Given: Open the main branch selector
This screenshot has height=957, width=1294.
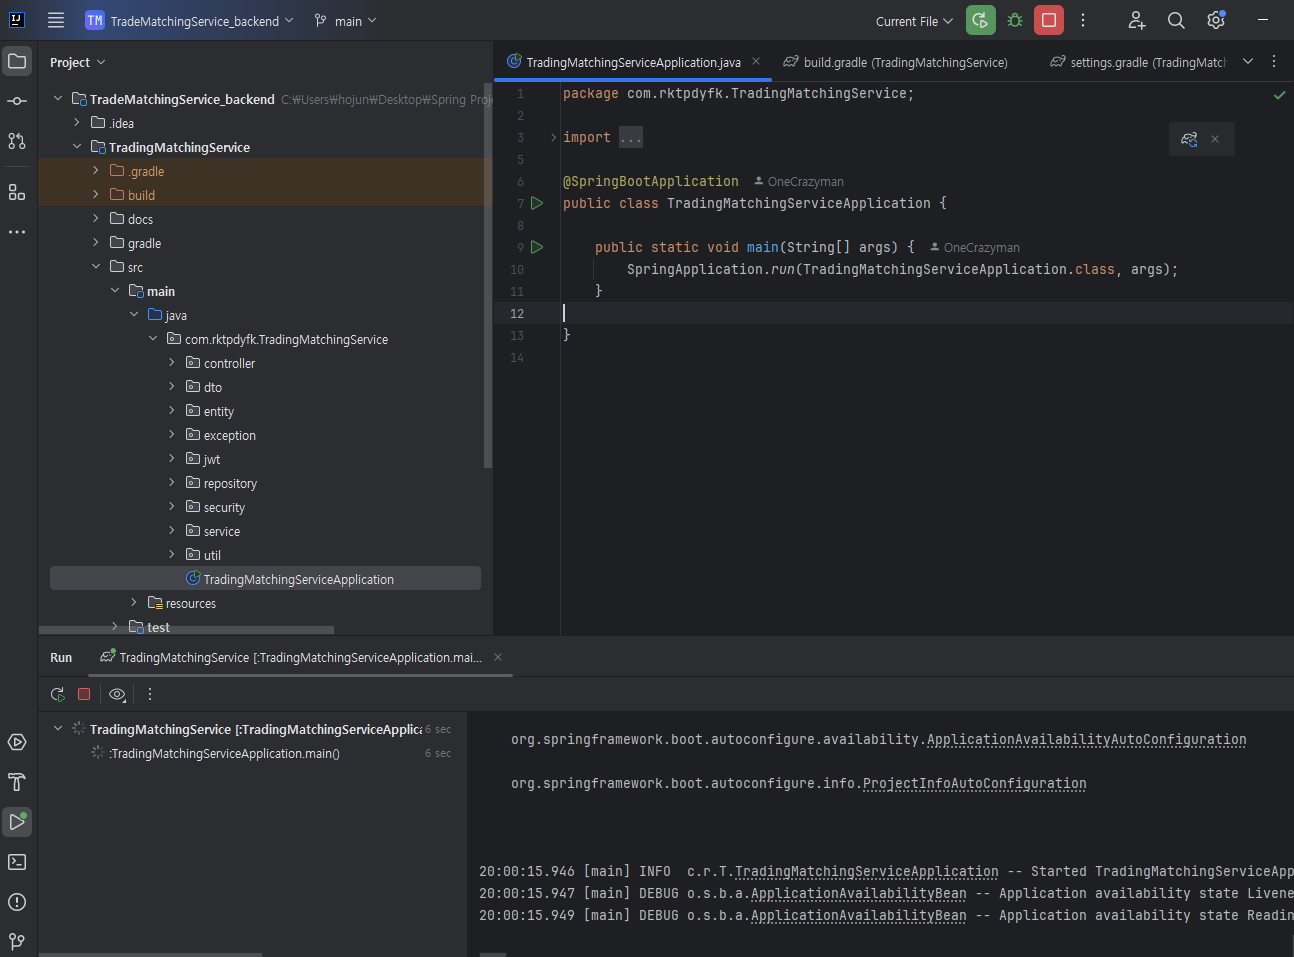Looking at the screenshot, I should coord(344,20).
